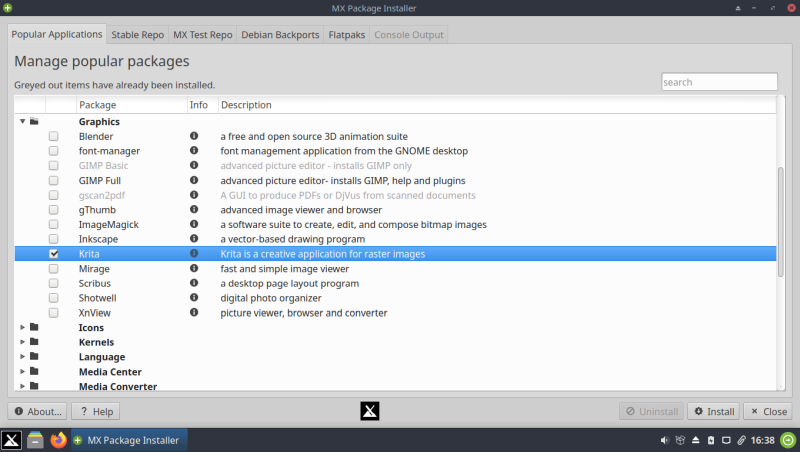
Task: Tick the font-manager checkbox
Action: click(54, 150)
